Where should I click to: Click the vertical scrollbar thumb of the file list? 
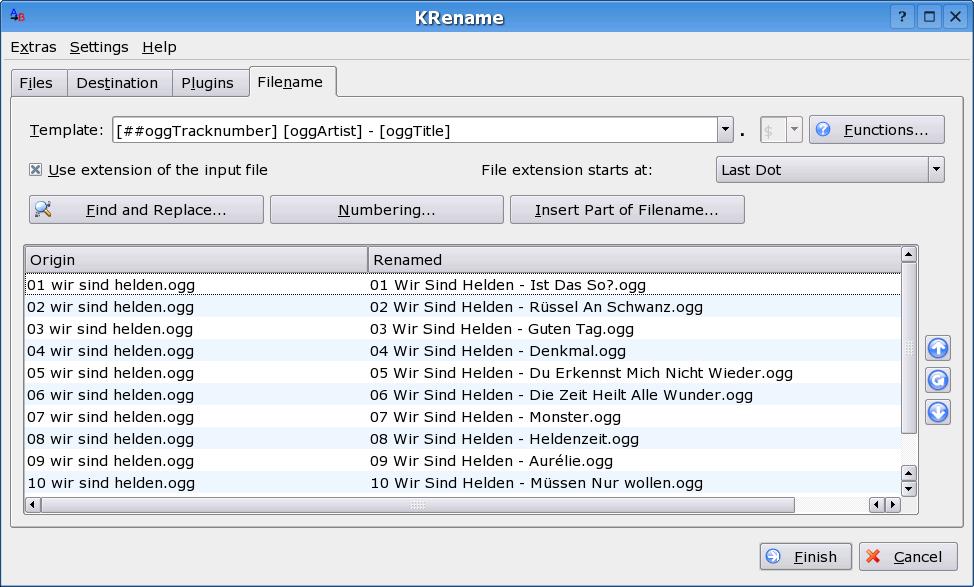point(909,348)
